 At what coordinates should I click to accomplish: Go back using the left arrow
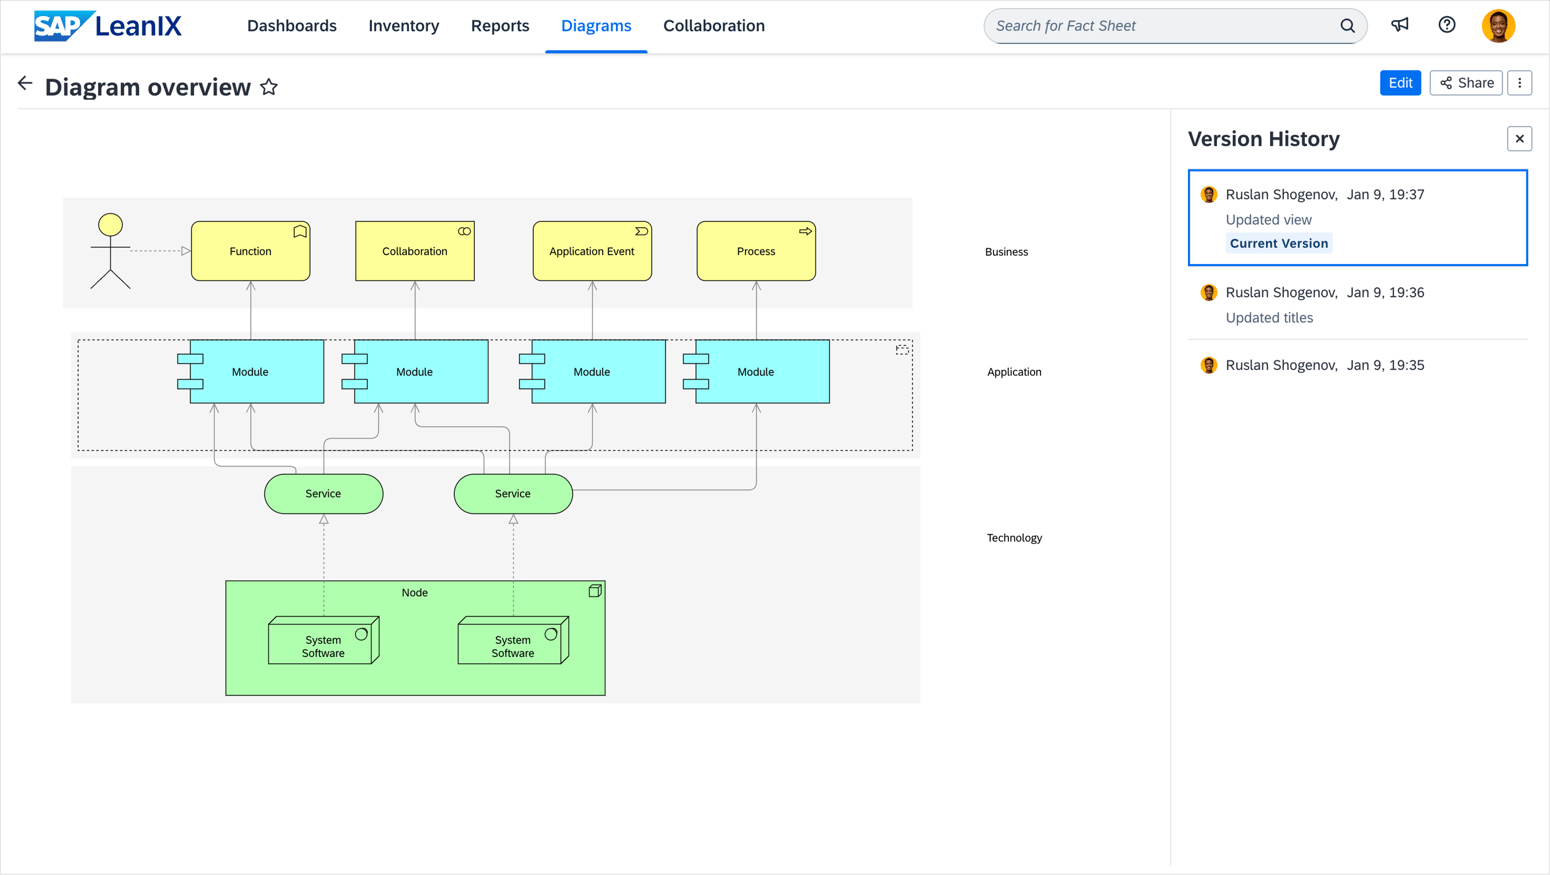(x=25, y=84)
